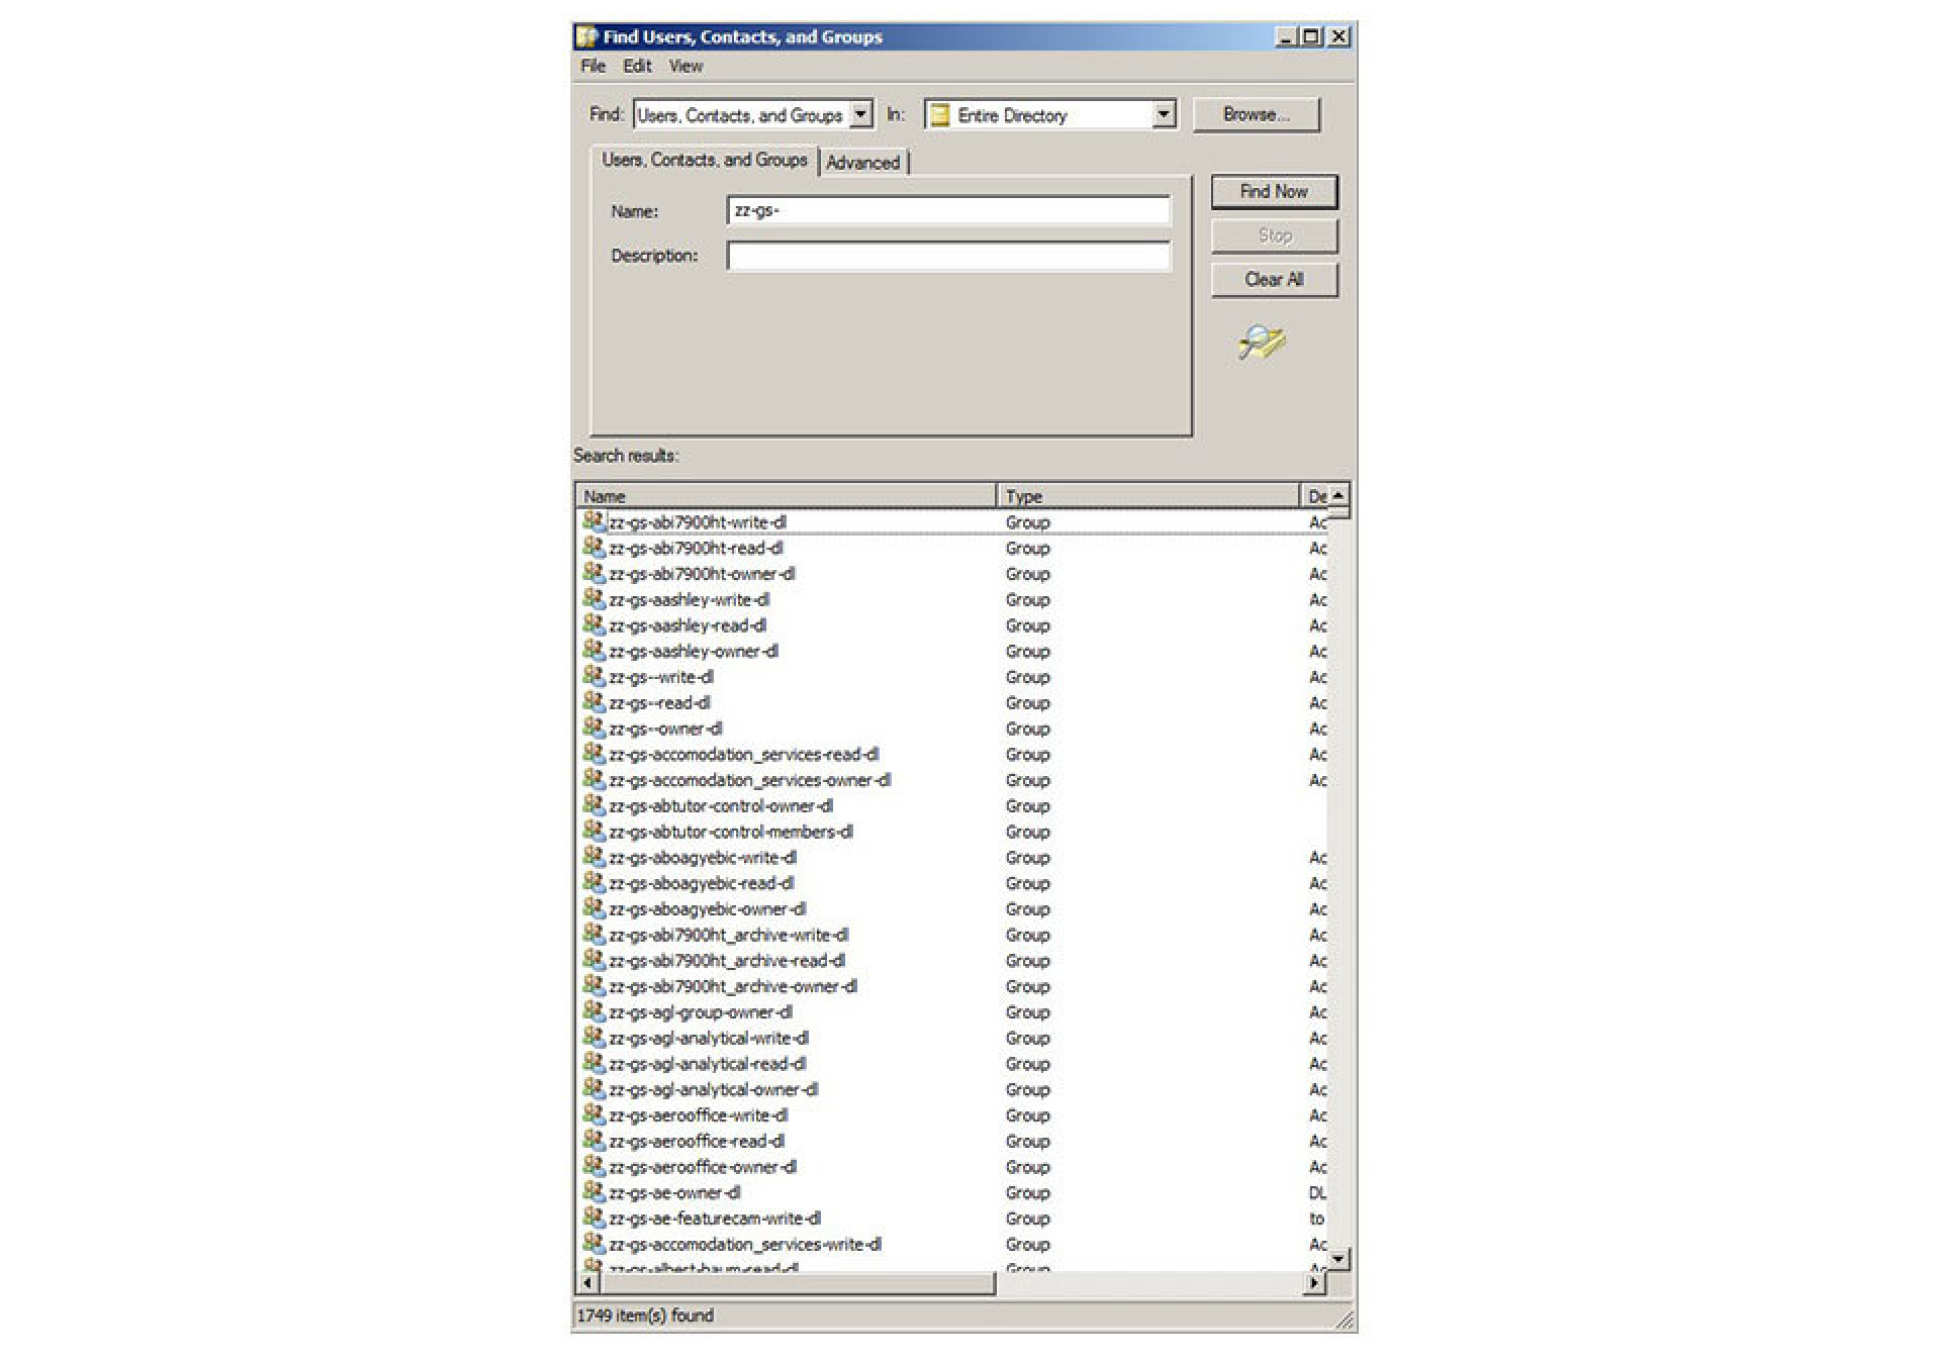Open the Find object type dropdown

coord(860,115)
